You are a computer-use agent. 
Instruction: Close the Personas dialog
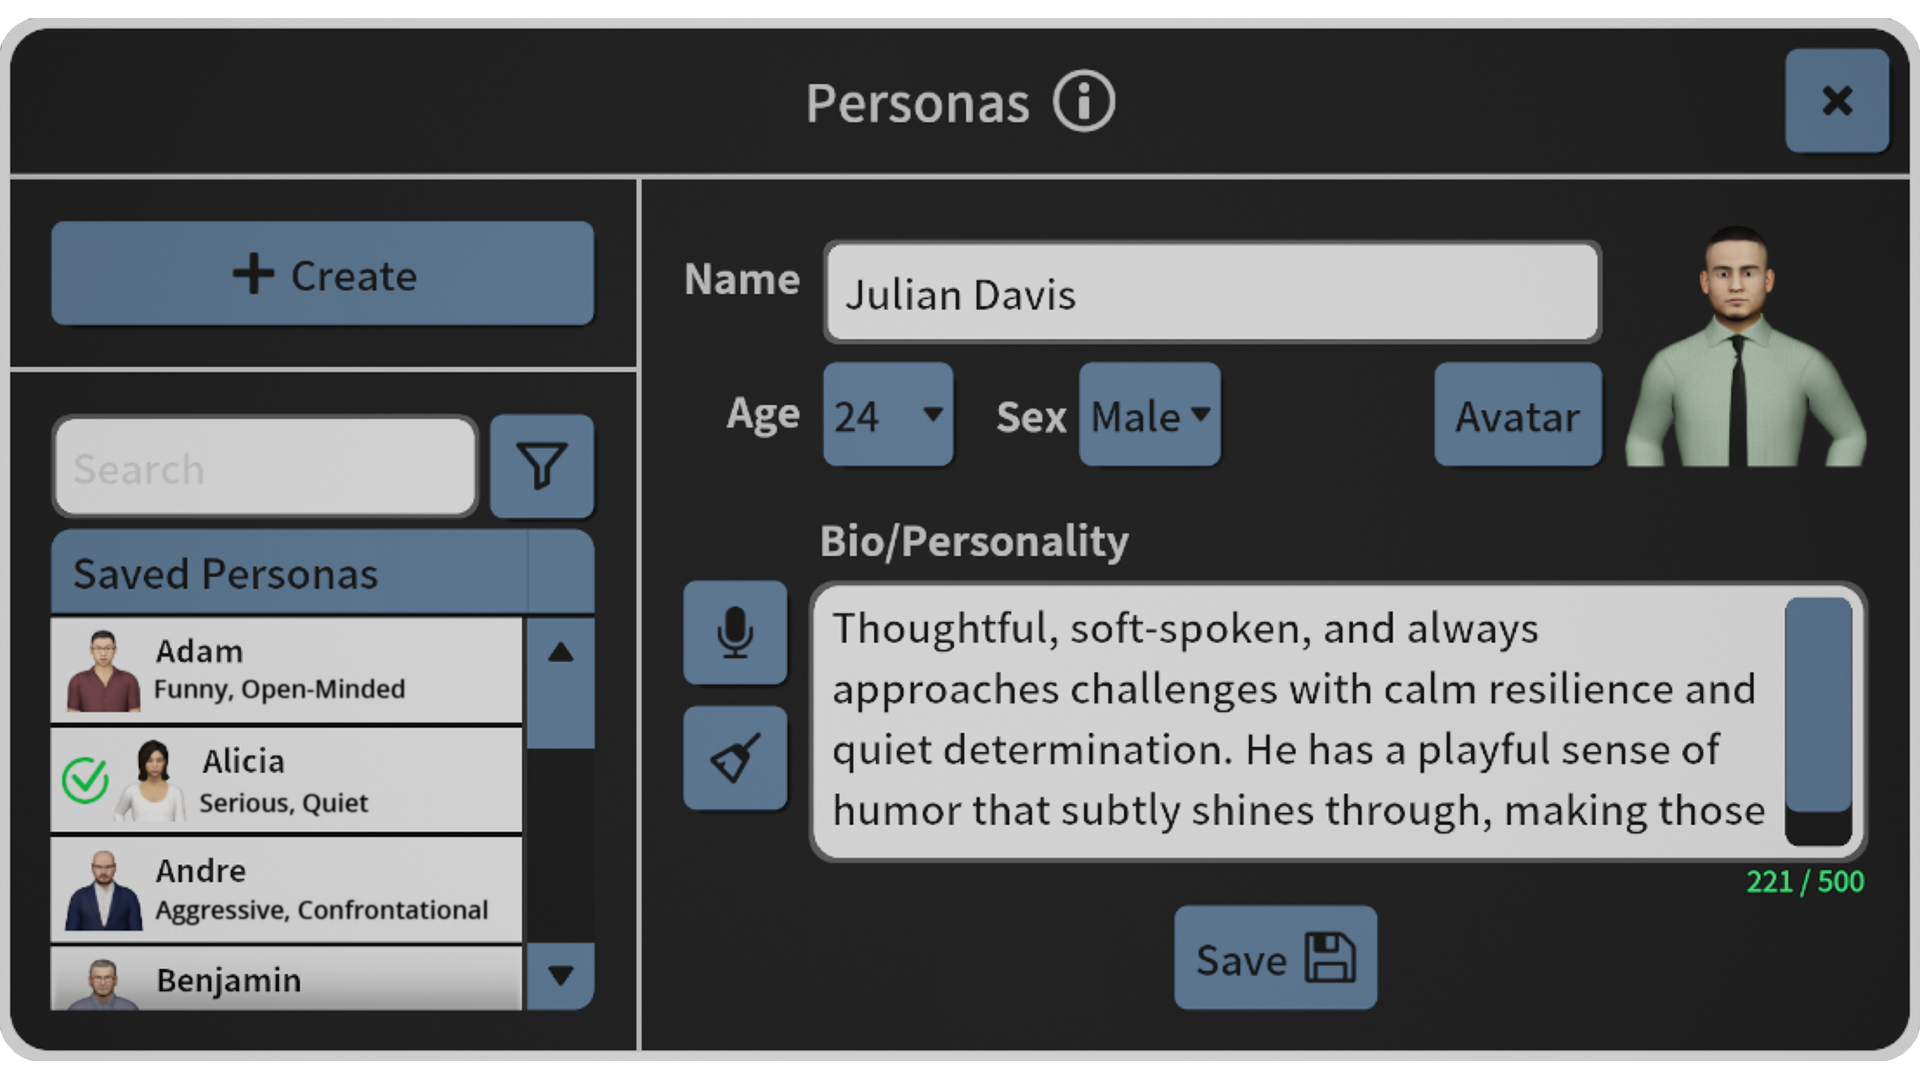click(x=1837, y=100)
